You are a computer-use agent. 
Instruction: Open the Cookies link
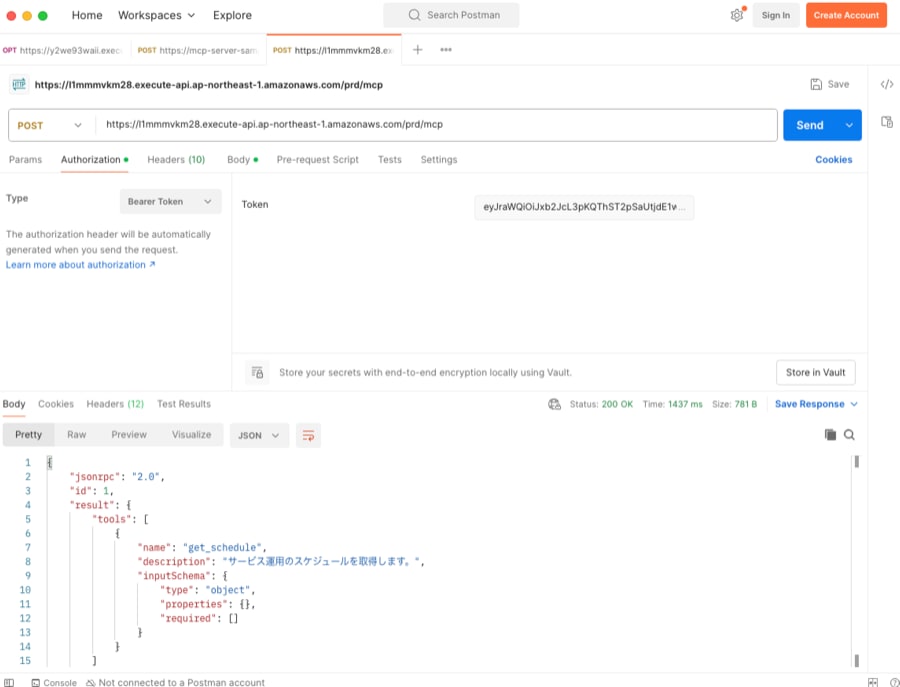click(x=833, y=160)
